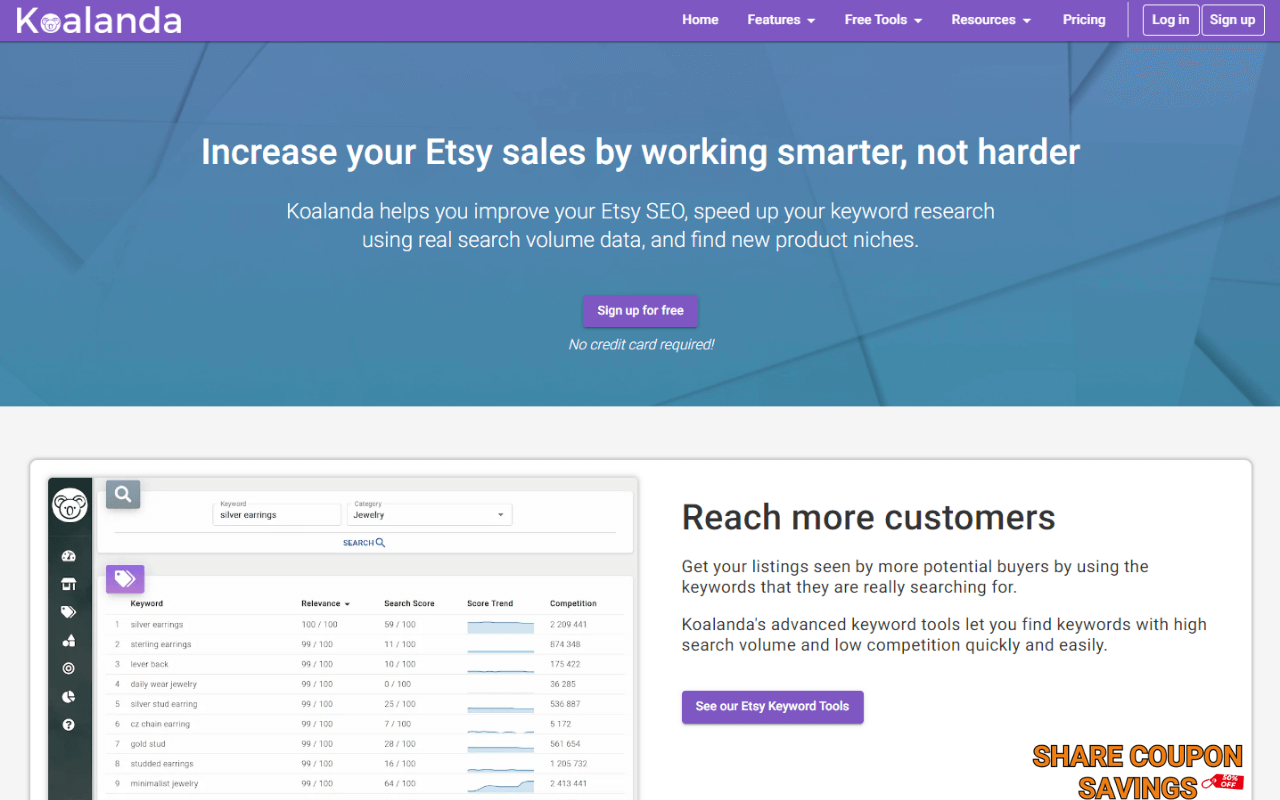Click the Search Score column header
Screen dimensions: 1280x800
tap(409, 604)
